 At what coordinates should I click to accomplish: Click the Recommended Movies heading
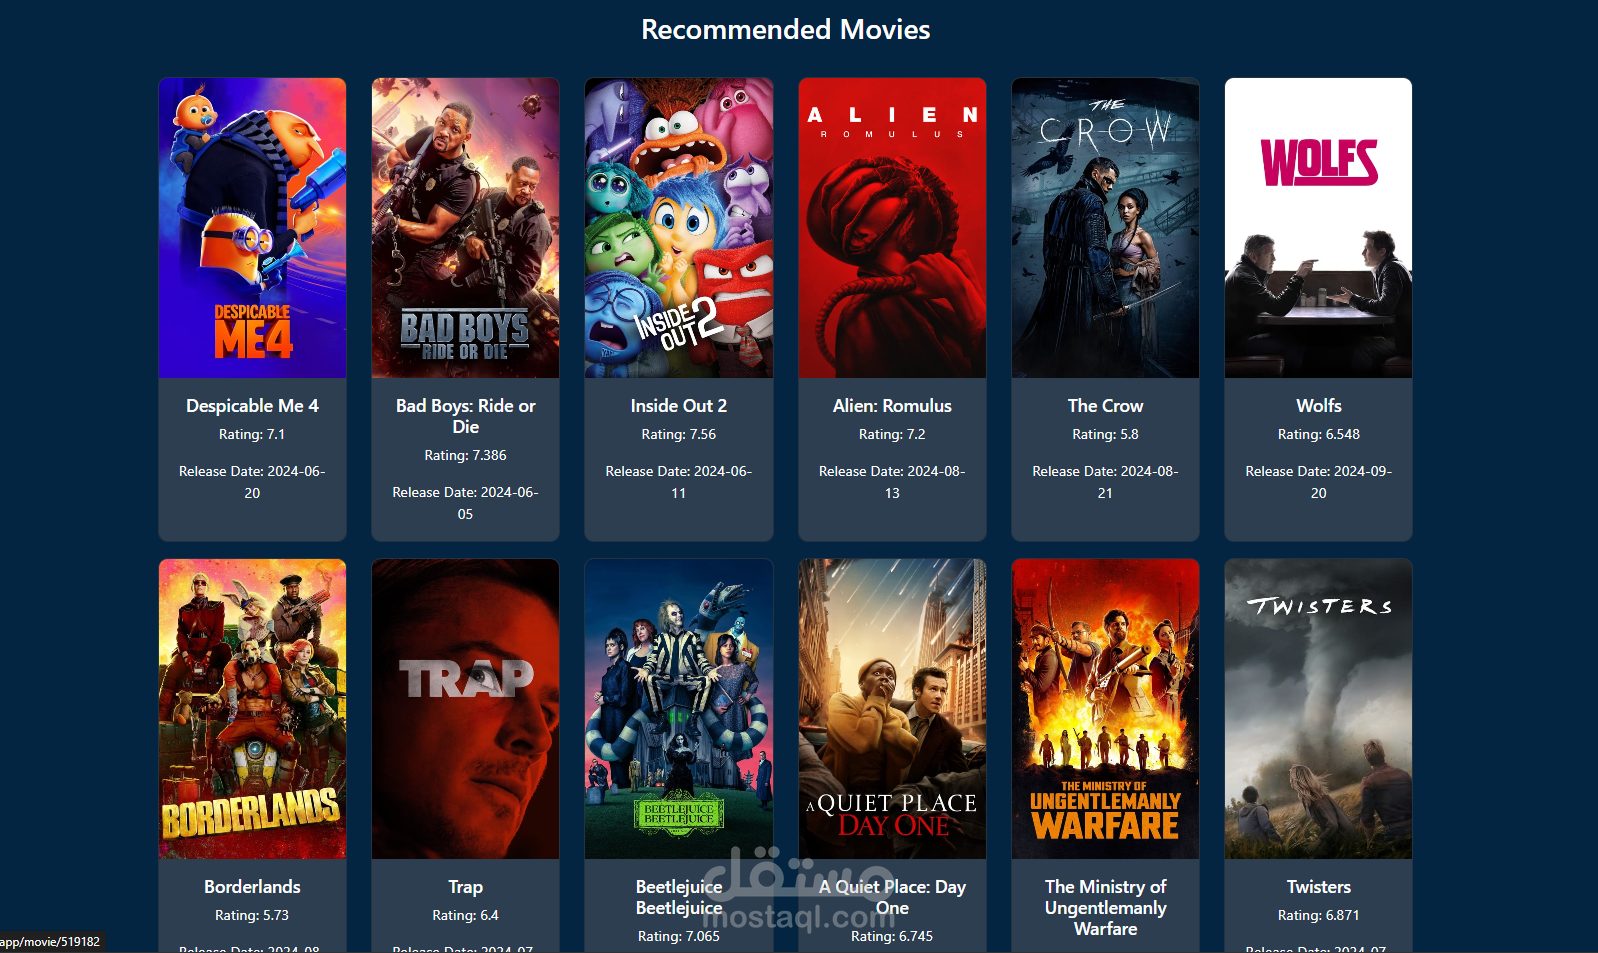point(785,30)
